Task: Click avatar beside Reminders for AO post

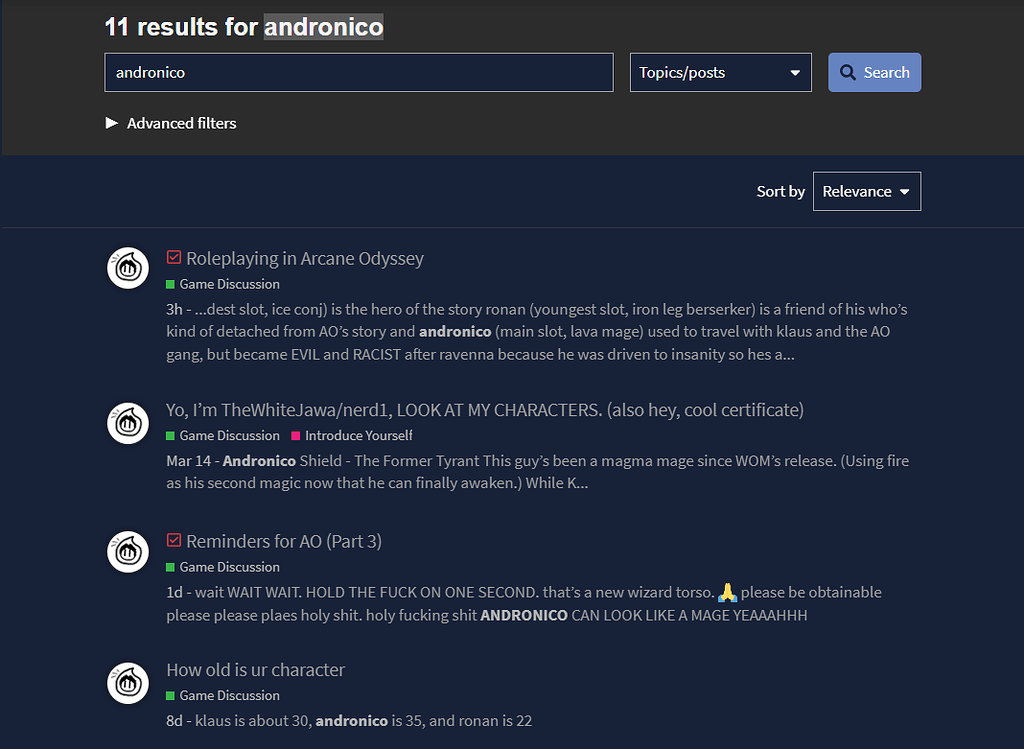Action: (128, 552)
